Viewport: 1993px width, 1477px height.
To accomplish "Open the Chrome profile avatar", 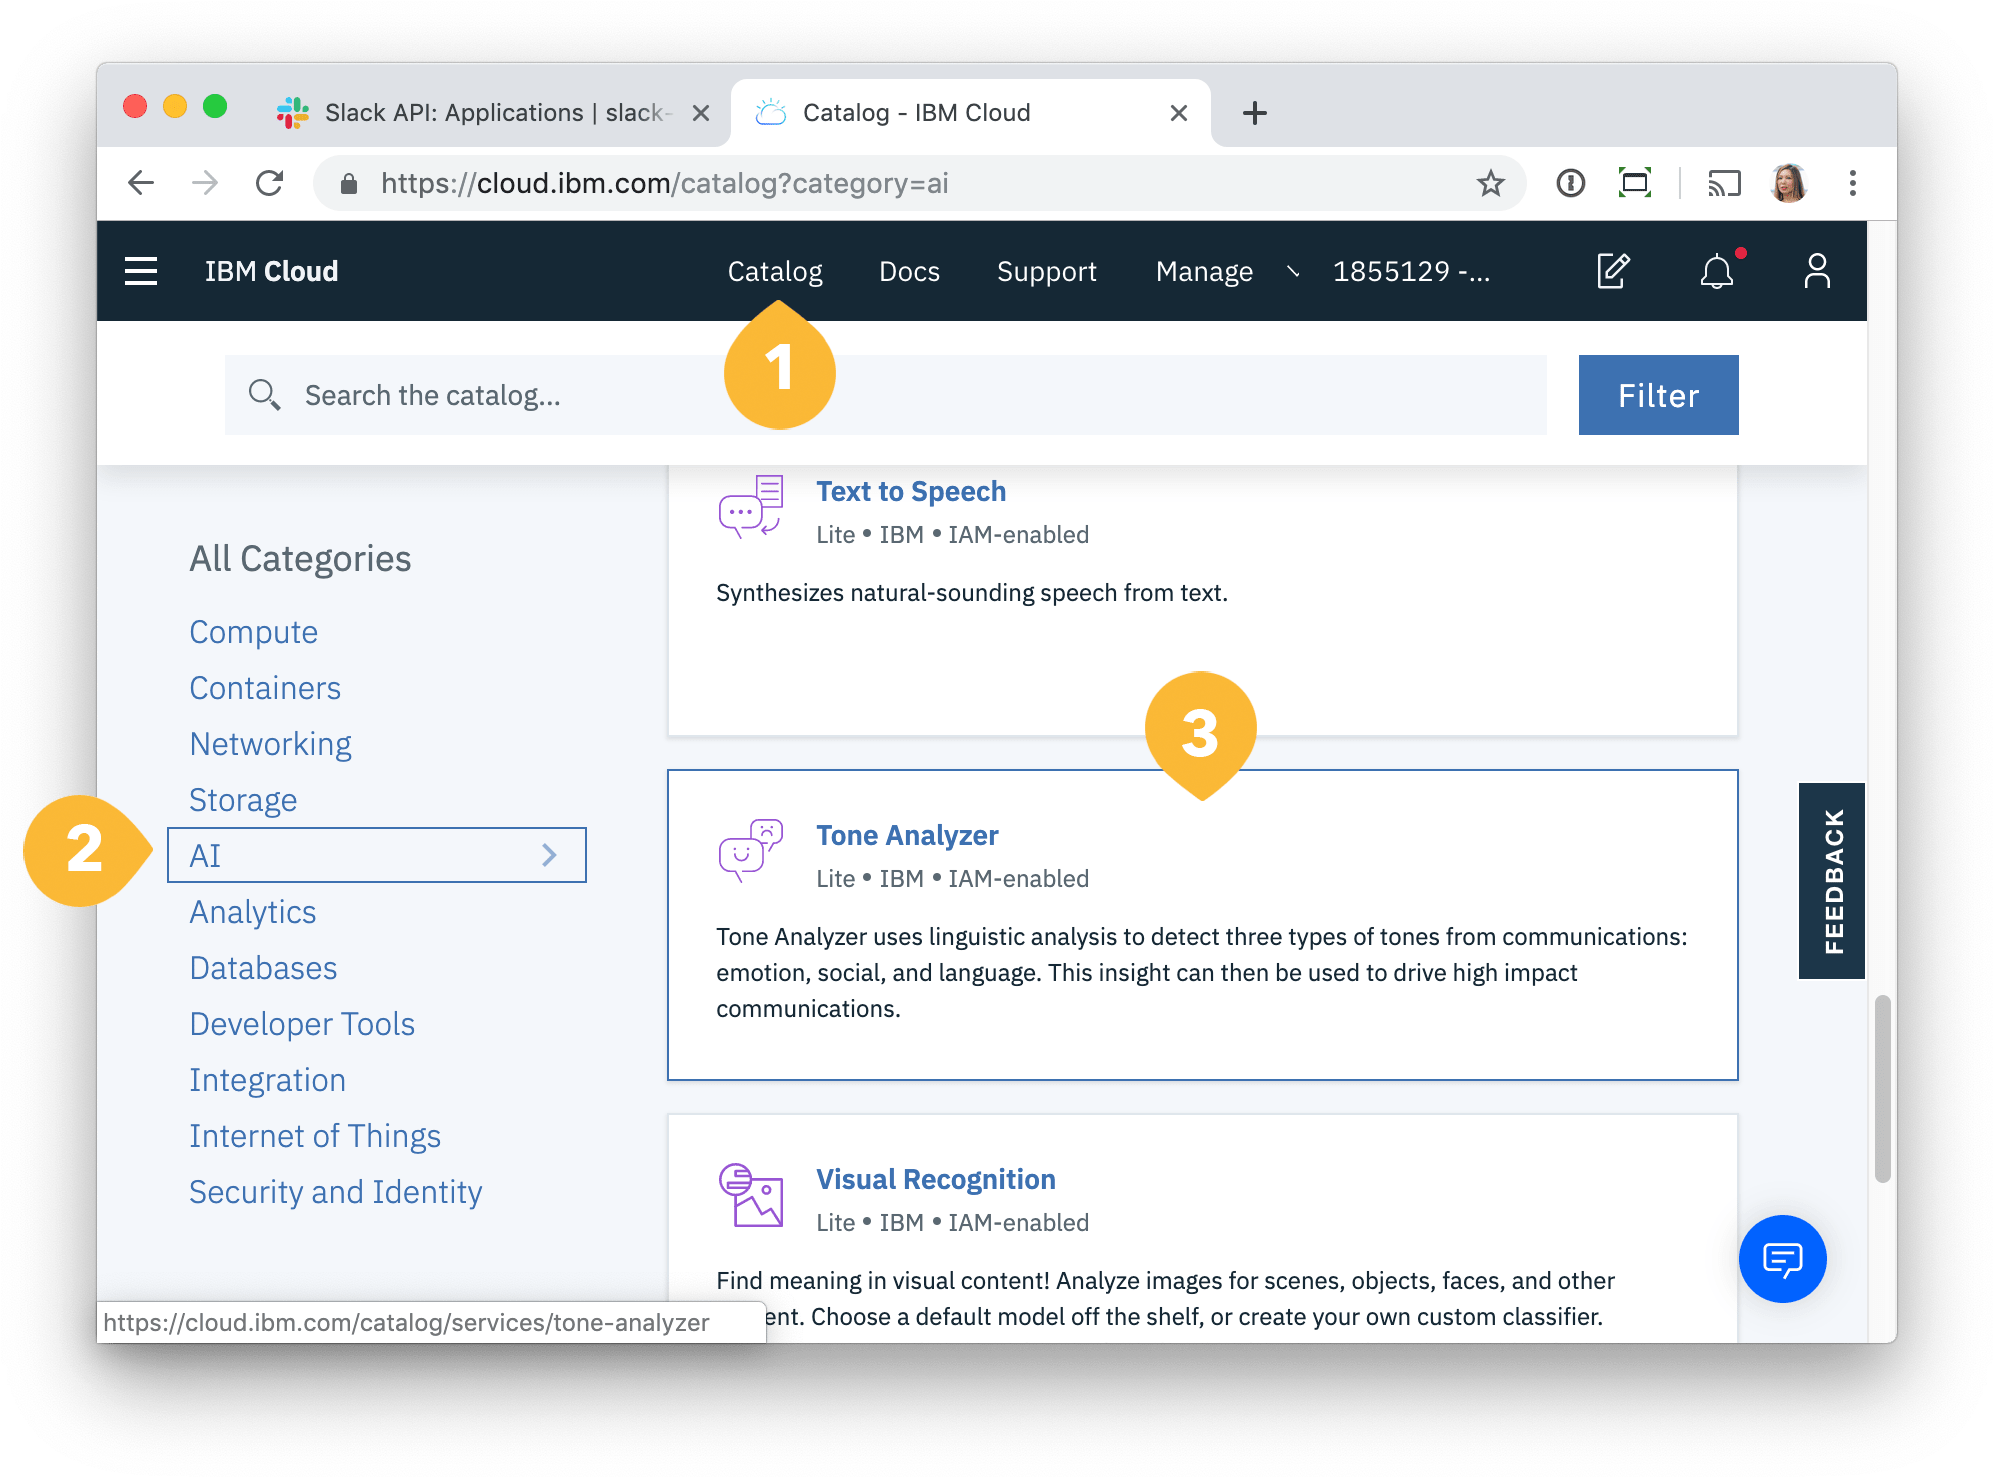I will tap(1788, 183).
